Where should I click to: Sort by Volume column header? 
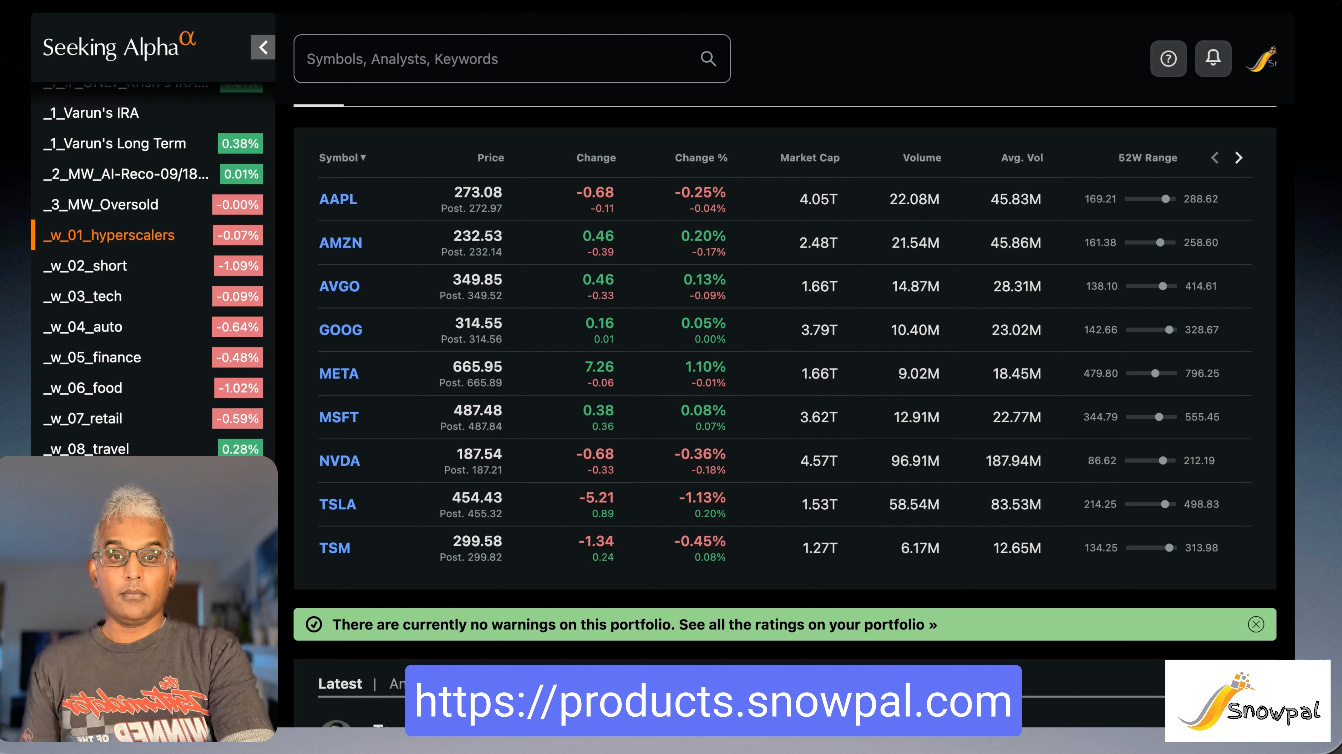(922, 158)
